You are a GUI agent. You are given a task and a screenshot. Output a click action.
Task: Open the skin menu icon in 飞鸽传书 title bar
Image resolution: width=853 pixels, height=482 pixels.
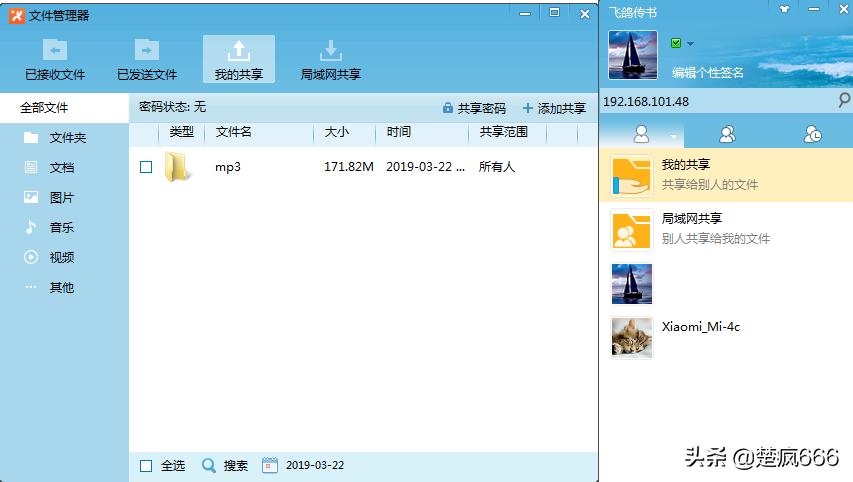[784, 9]
